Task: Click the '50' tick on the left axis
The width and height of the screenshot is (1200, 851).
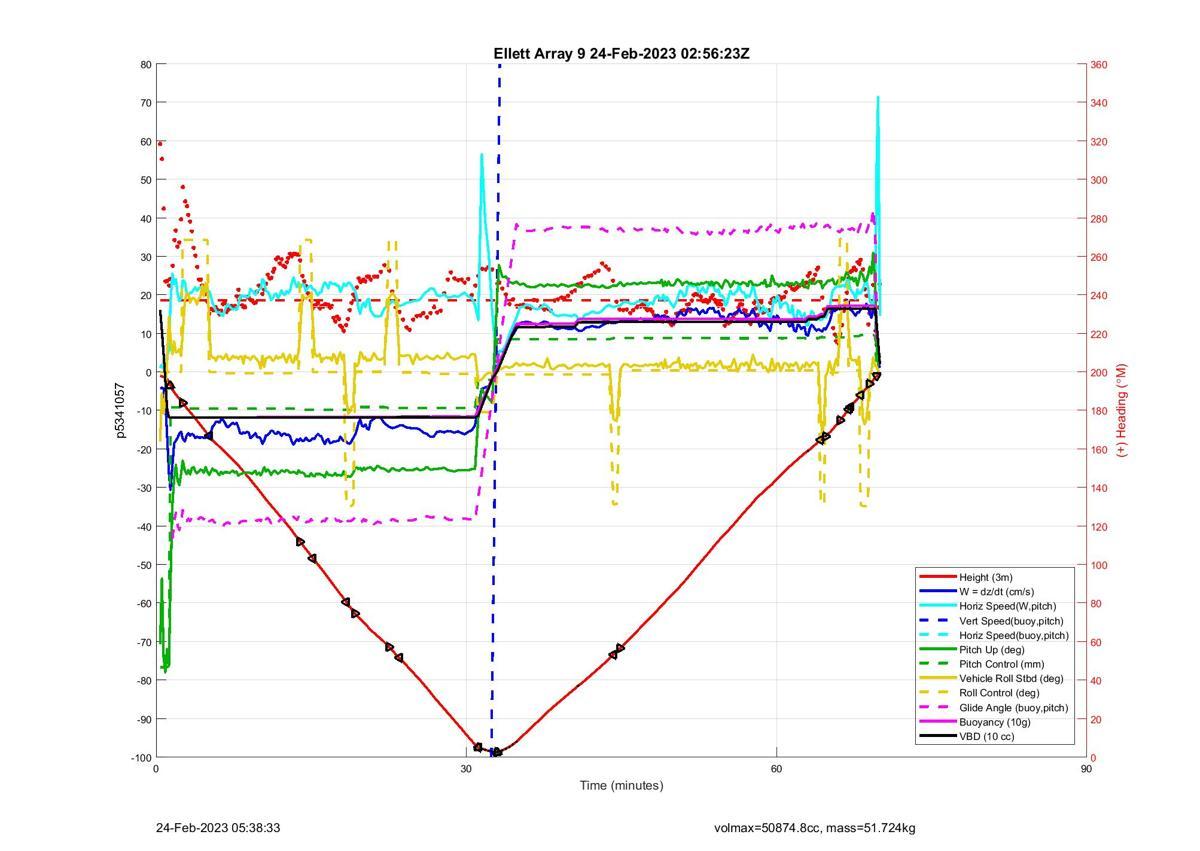Action: point(146,180)
